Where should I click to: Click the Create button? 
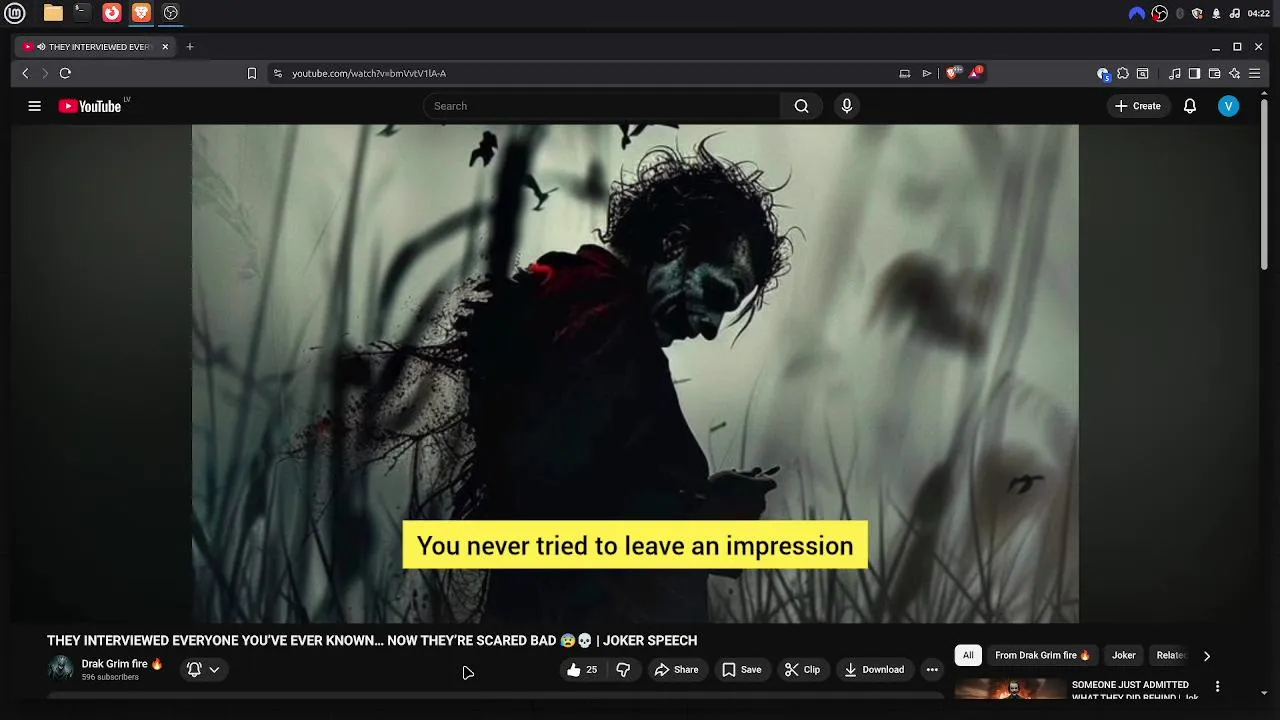coord(1138,106)
